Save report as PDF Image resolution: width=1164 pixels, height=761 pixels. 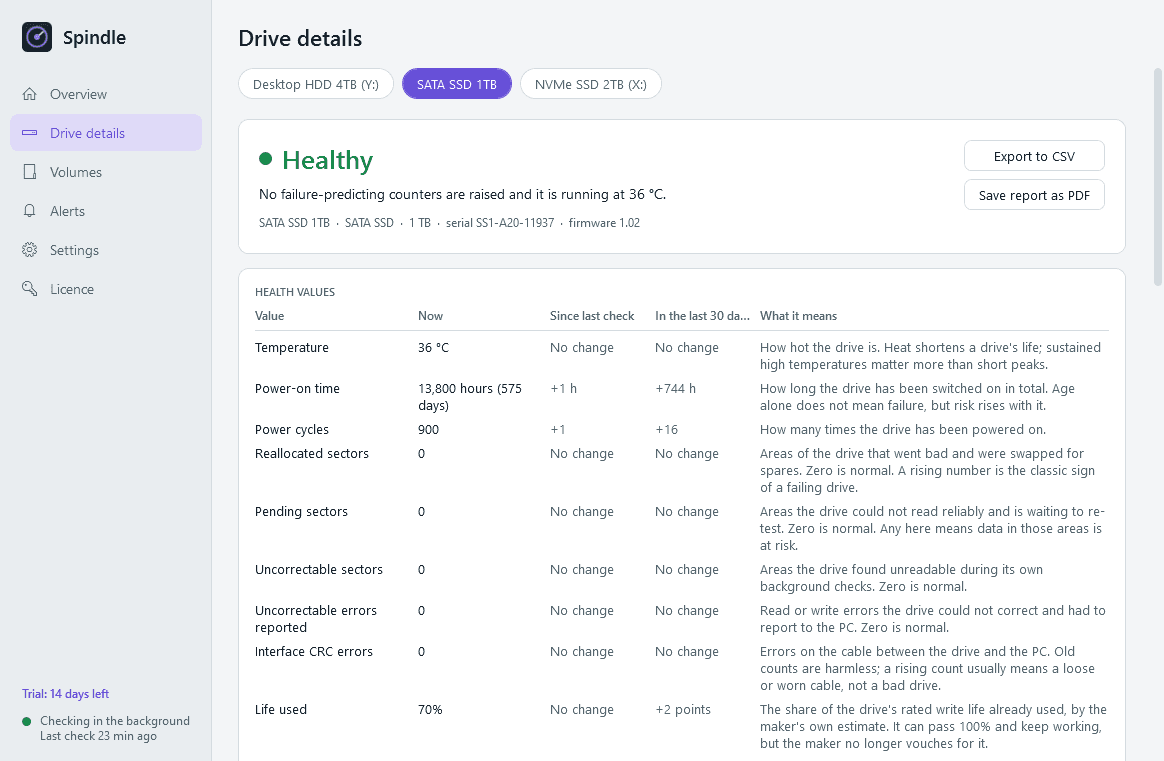point(1034,195)
